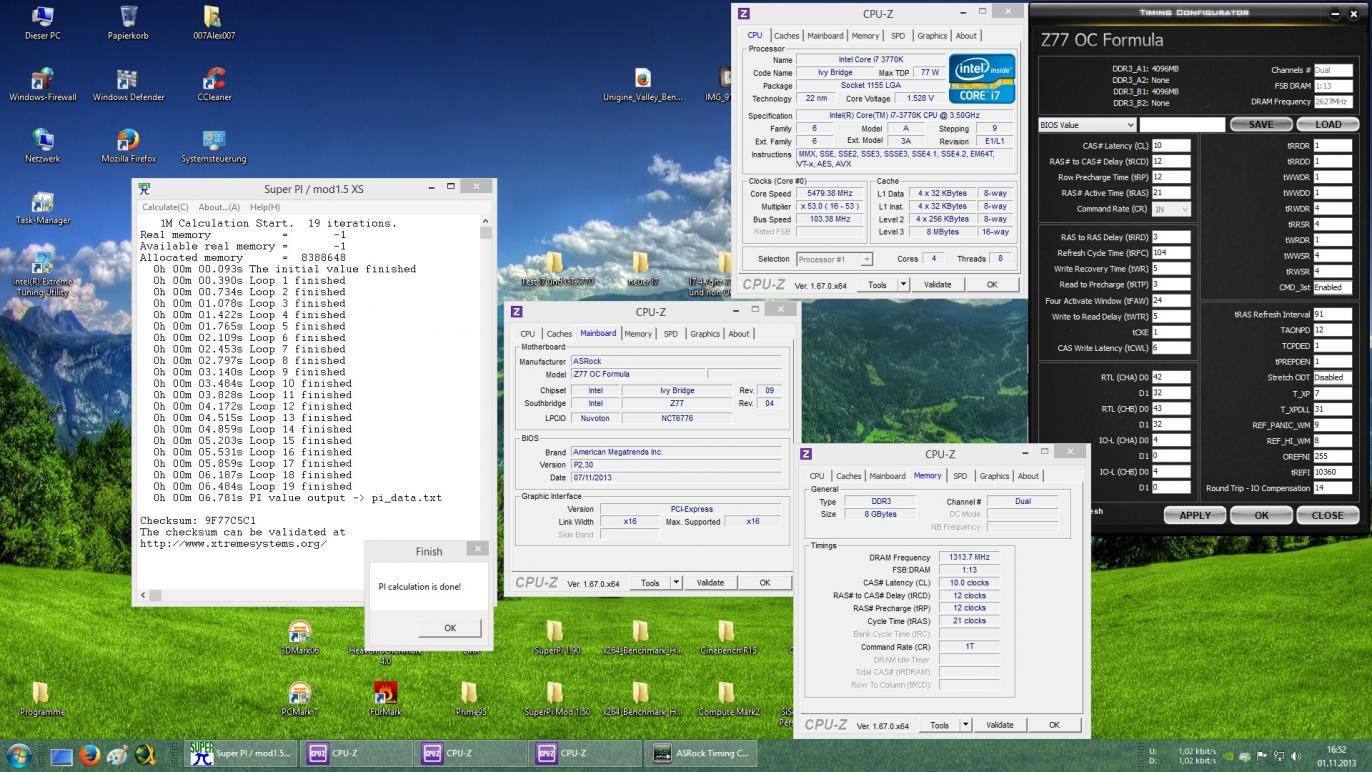Click the taskbar clock showing 16:52
The image size is (1372, 772).
tap(1337, 749)
